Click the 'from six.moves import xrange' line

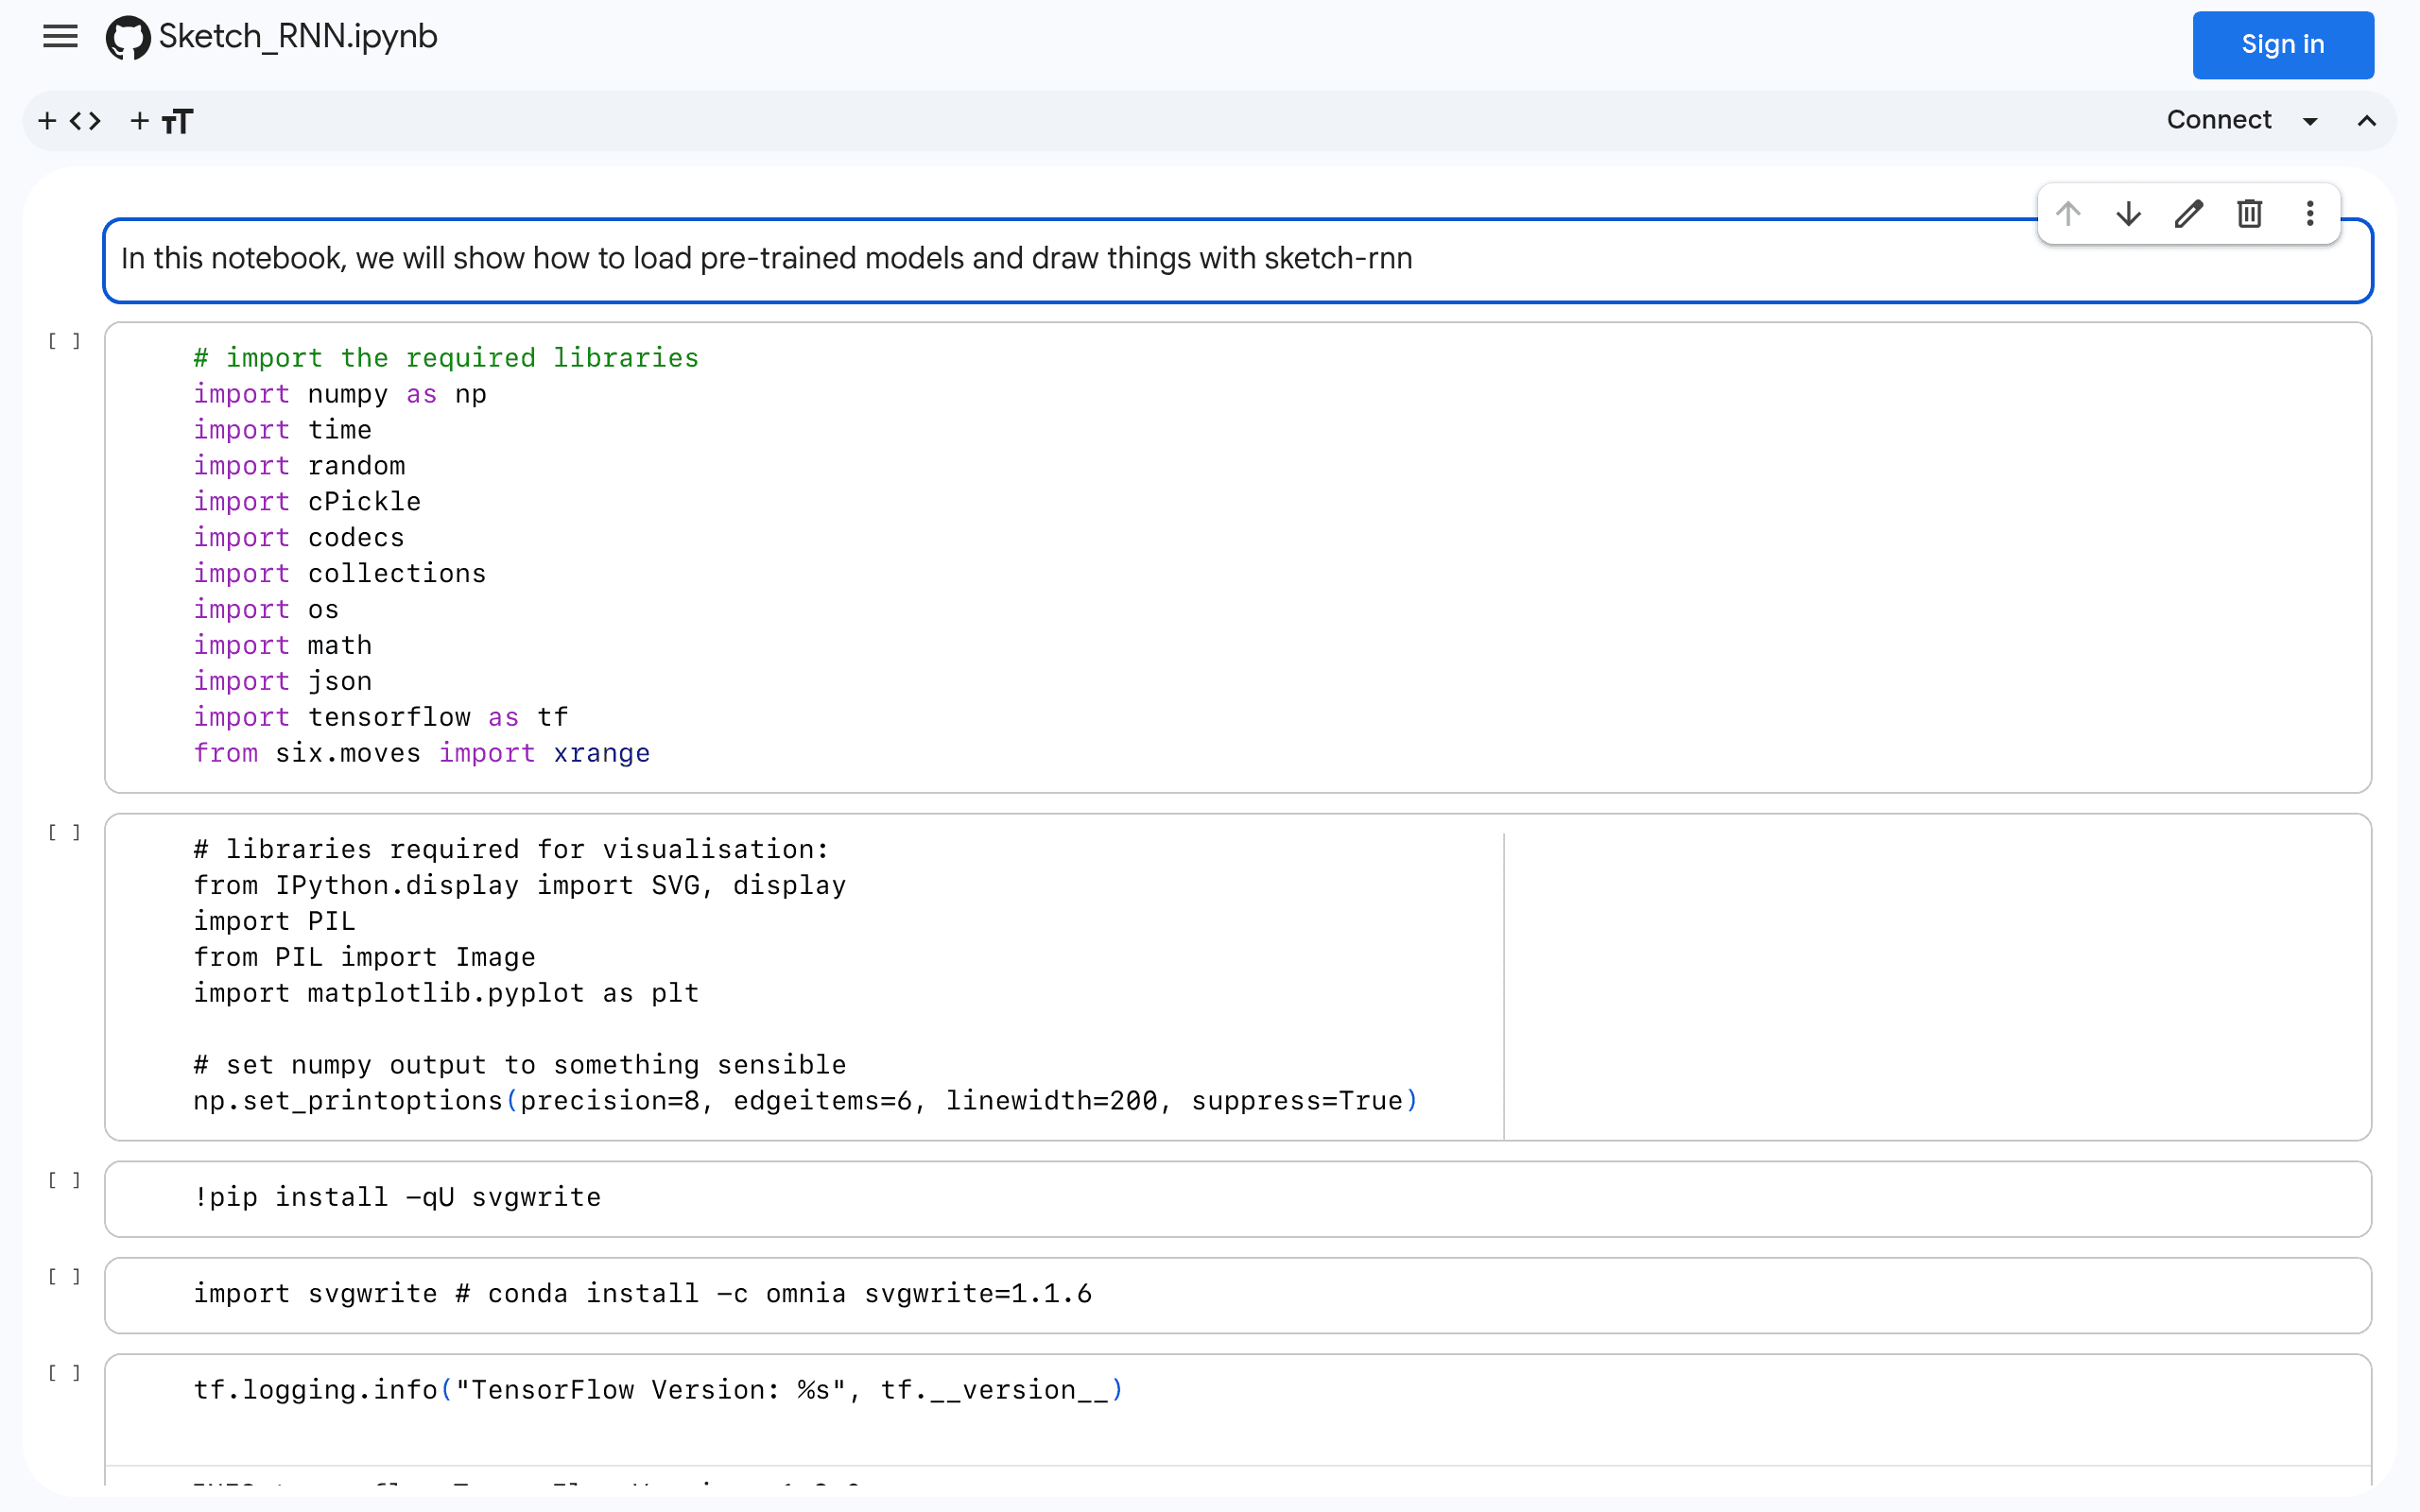(x=422, y=753)
